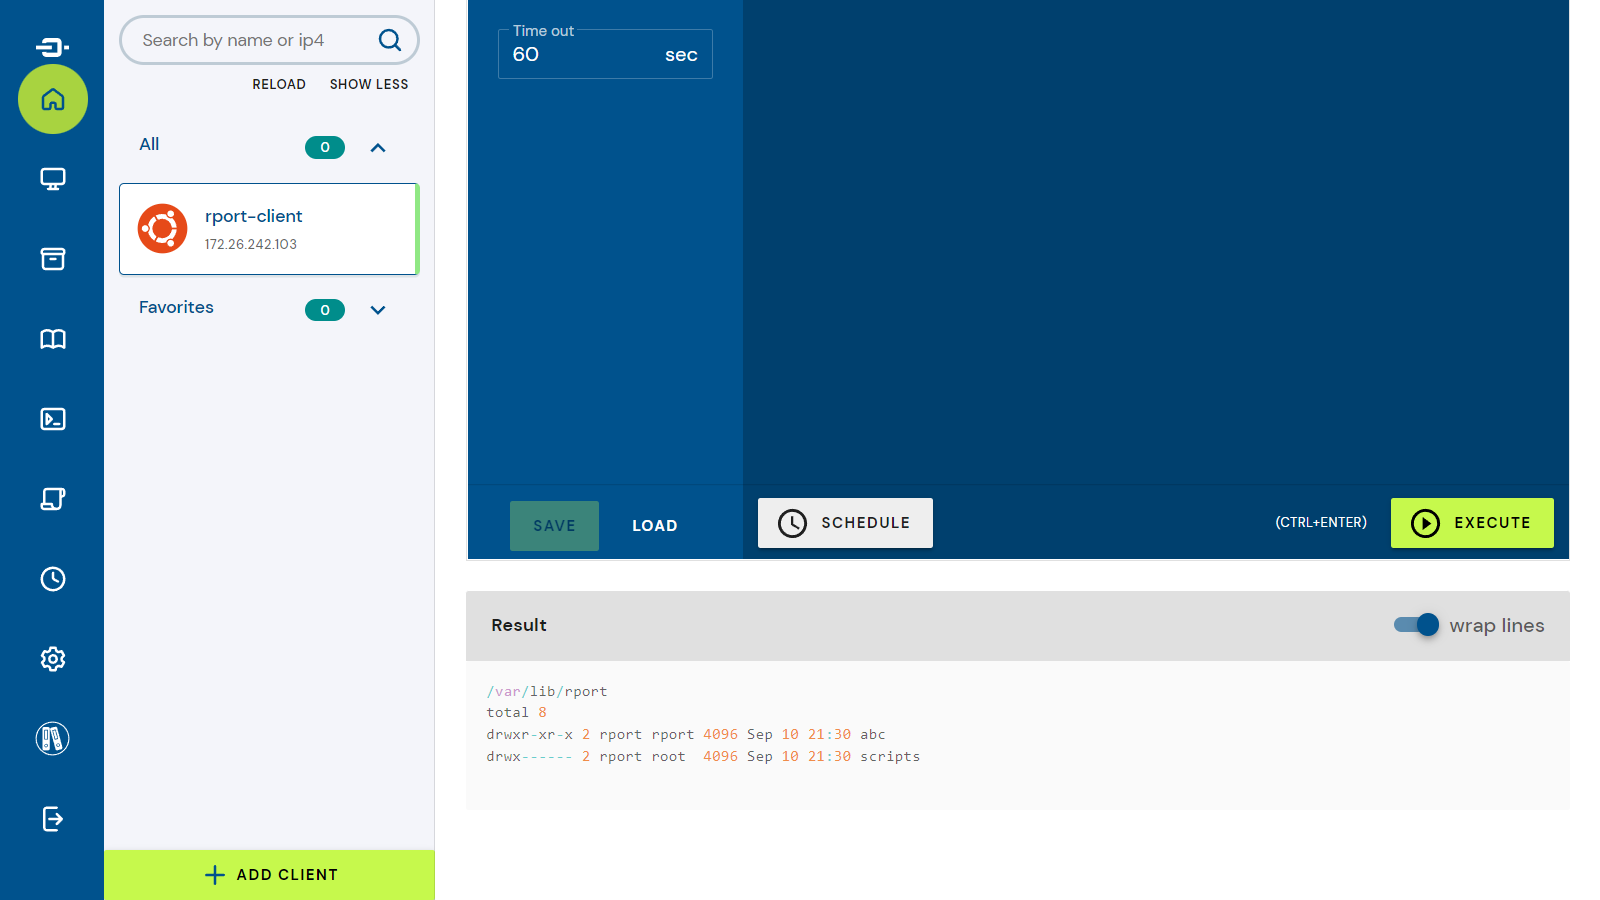
Task: Open the clock scheduler icon in sidebar
Action: click(53, 579)
